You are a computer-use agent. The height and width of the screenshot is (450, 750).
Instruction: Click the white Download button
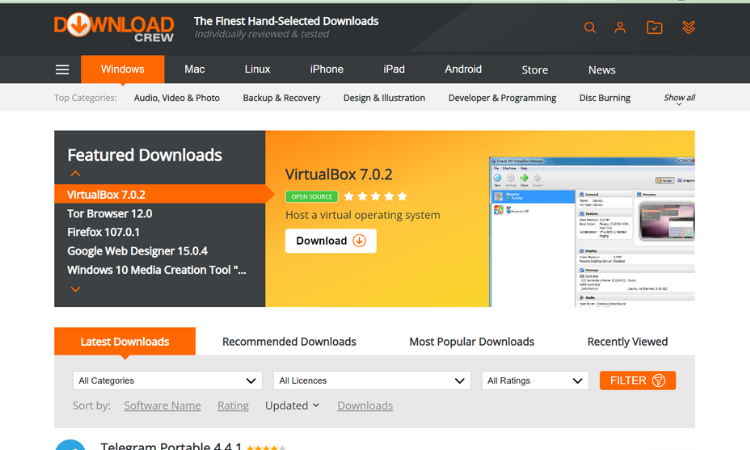331,241
